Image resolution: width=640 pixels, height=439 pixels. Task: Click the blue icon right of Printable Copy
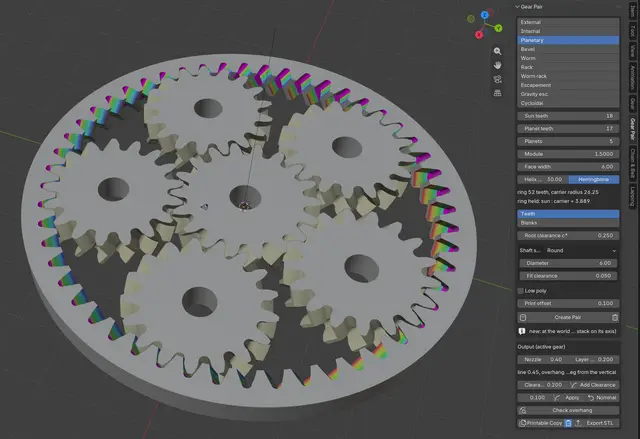coord(568,423)
